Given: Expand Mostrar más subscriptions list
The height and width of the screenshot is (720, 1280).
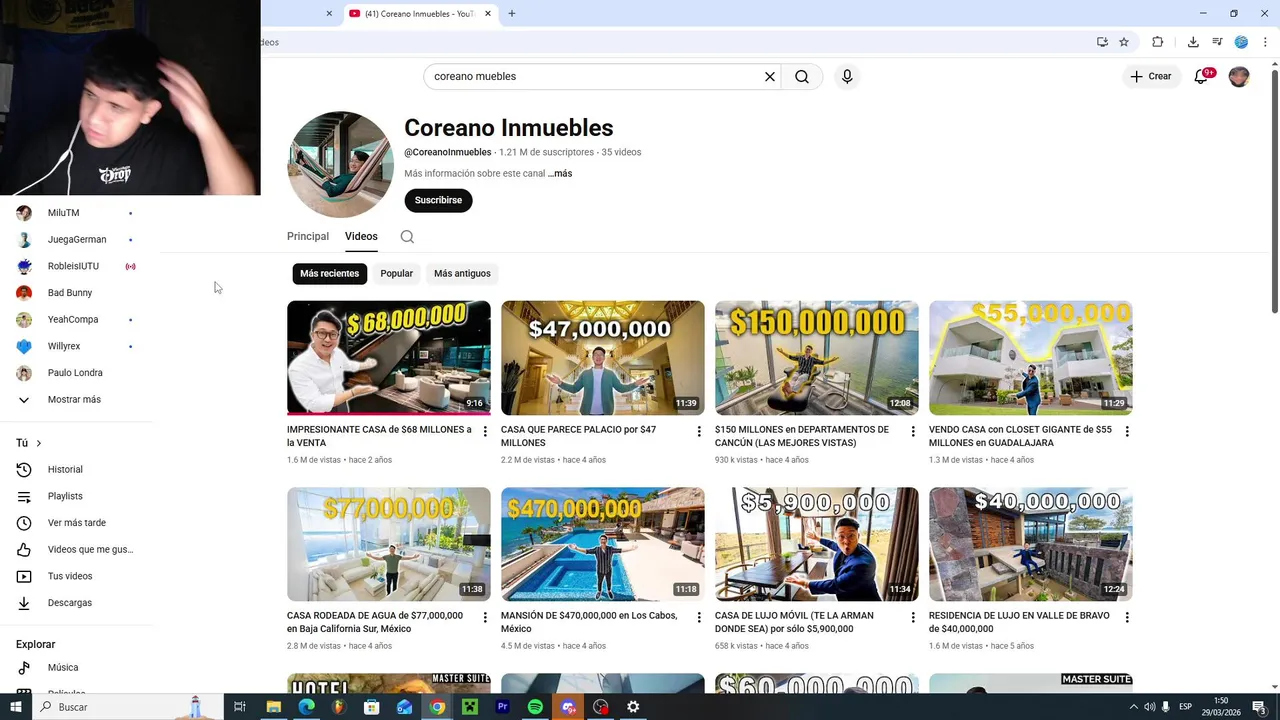Looking at the screenshot, I should pos(75,399).
